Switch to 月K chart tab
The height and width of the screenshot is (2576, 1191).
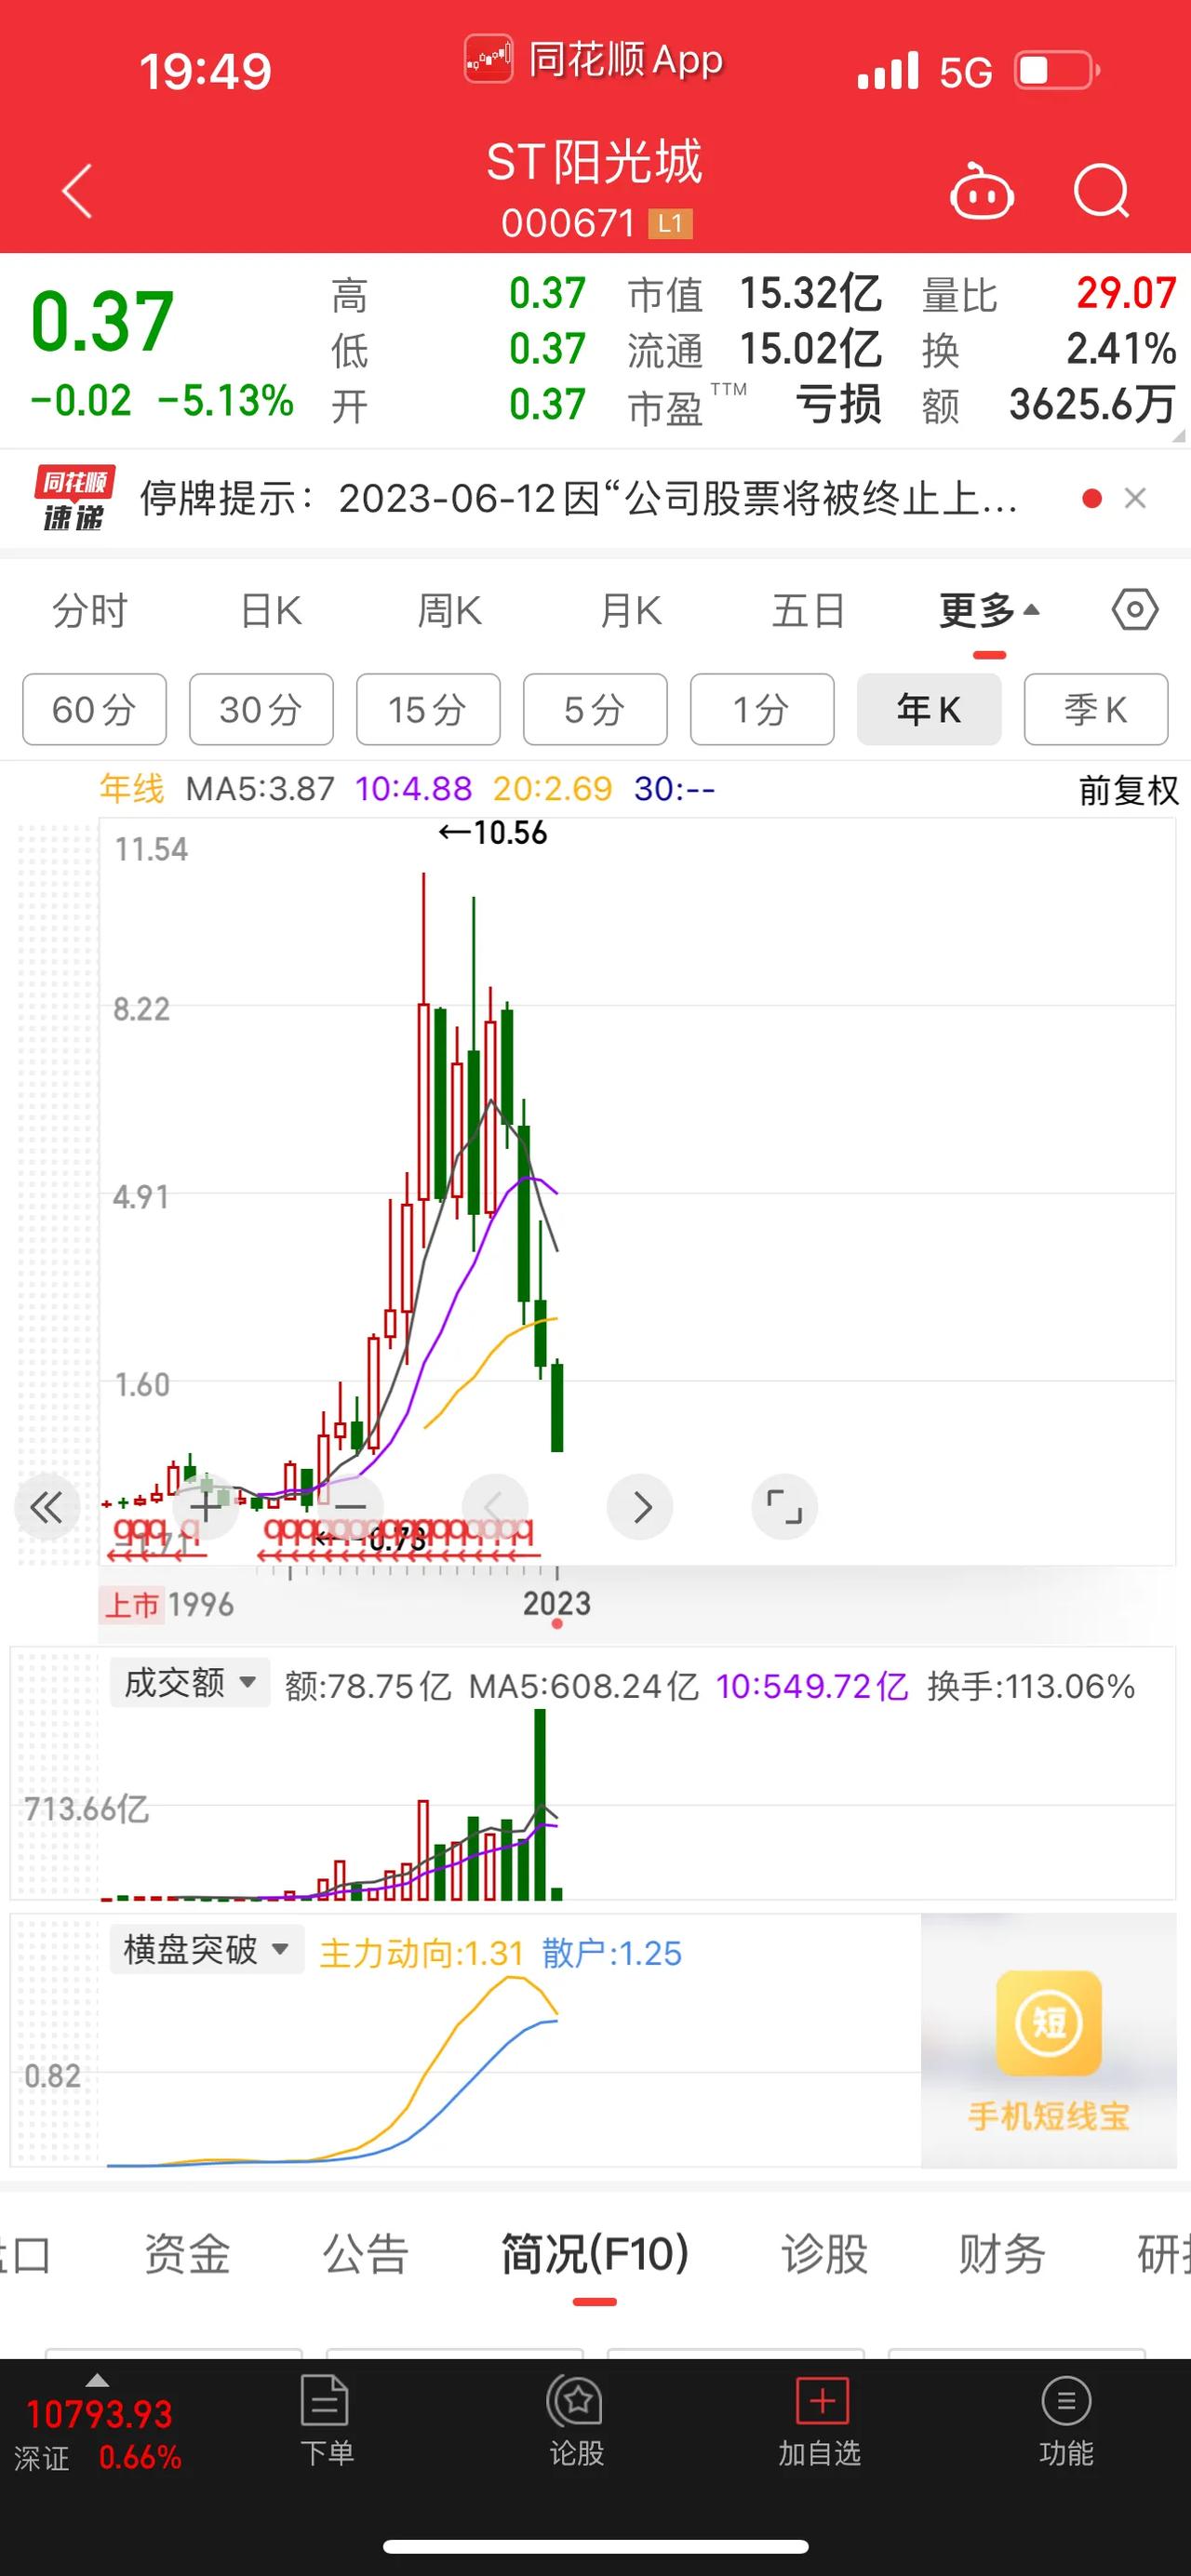pyautogui.click(x=630, y=610)
